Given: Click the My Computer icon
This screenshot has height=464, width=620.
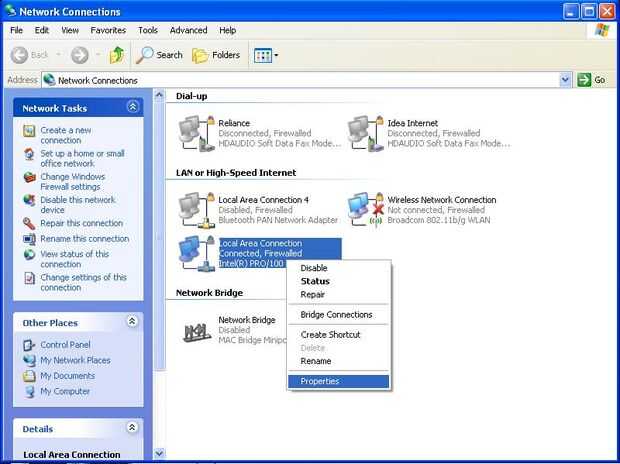Looking at the screenshot, I should pyautogui.click(x=29, y=391).
